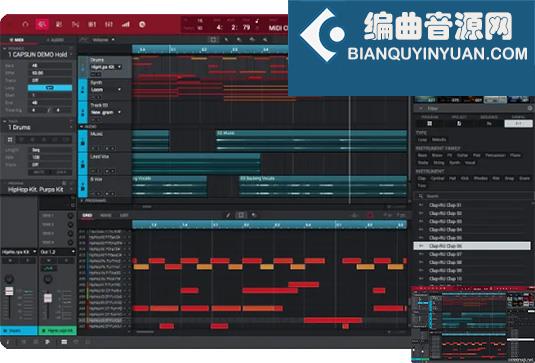Click the Send 1 knob in mixer
This screenshot has height=363, width=535.
tap(71, 216)
